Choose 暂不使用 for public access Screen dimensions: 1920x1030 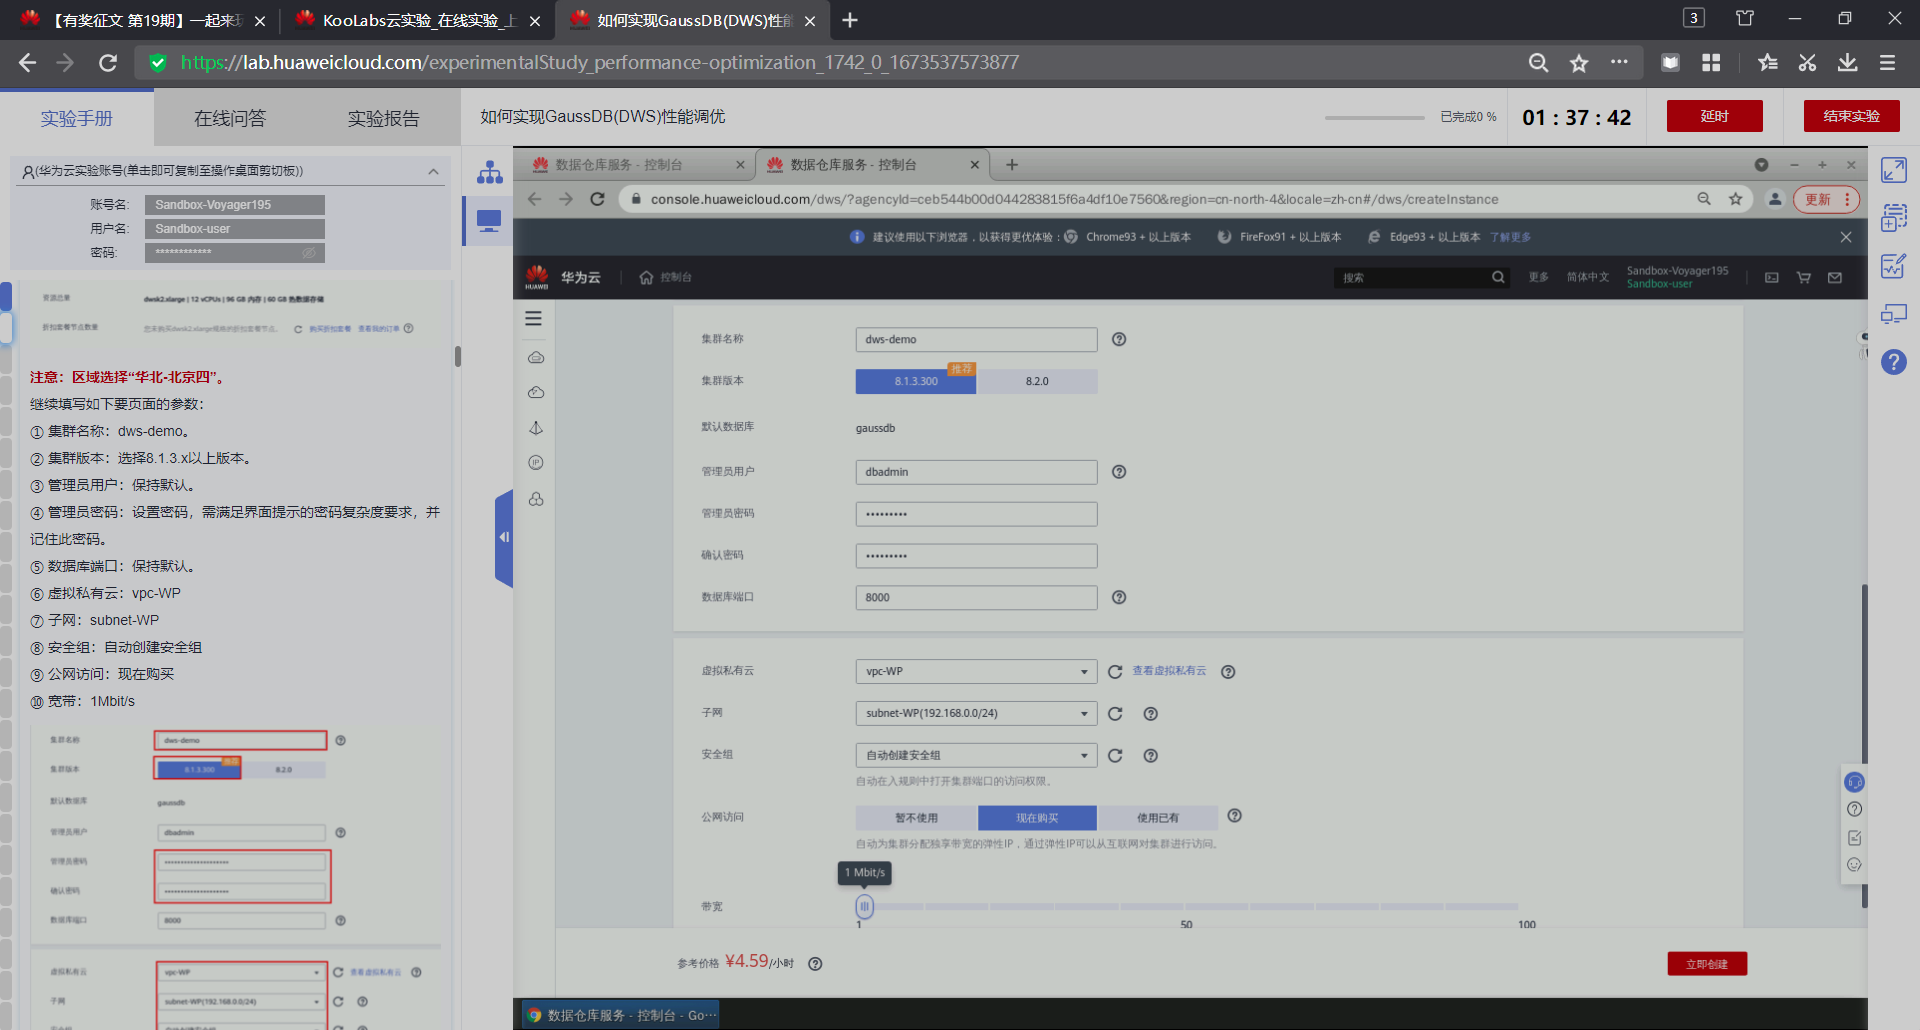click(916, 818)
